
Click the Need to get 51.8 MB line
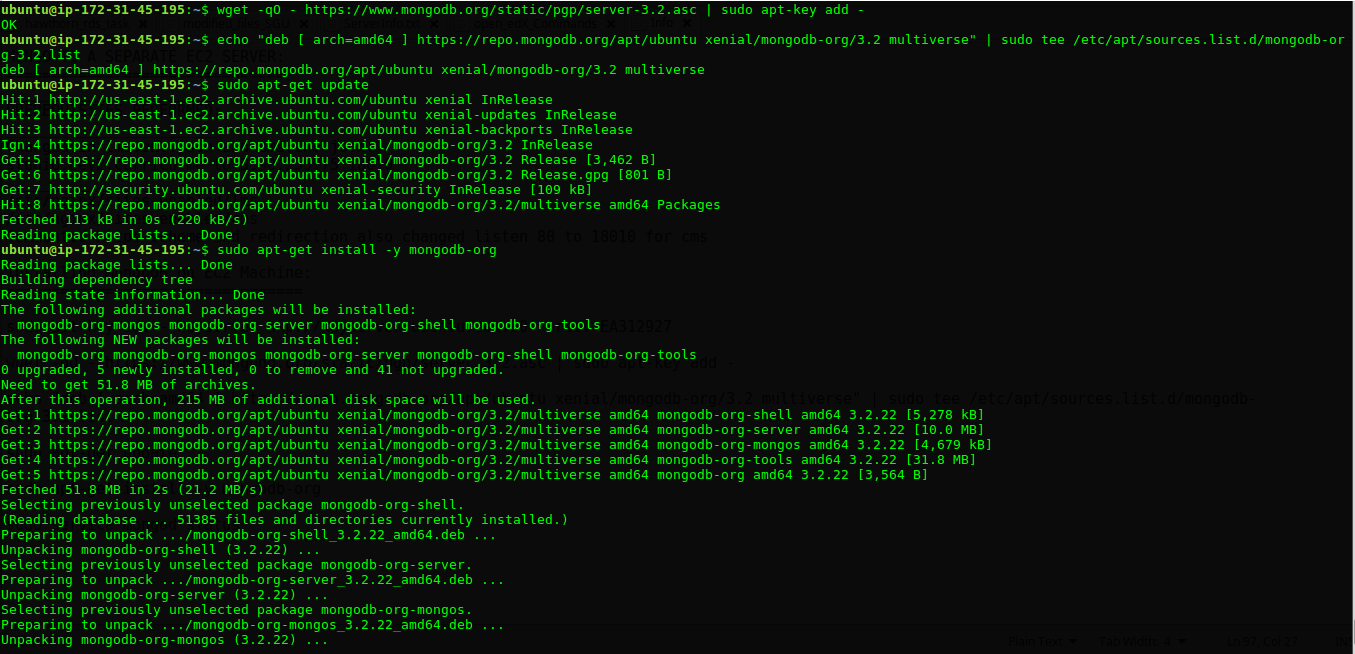(x=115, y=385)
